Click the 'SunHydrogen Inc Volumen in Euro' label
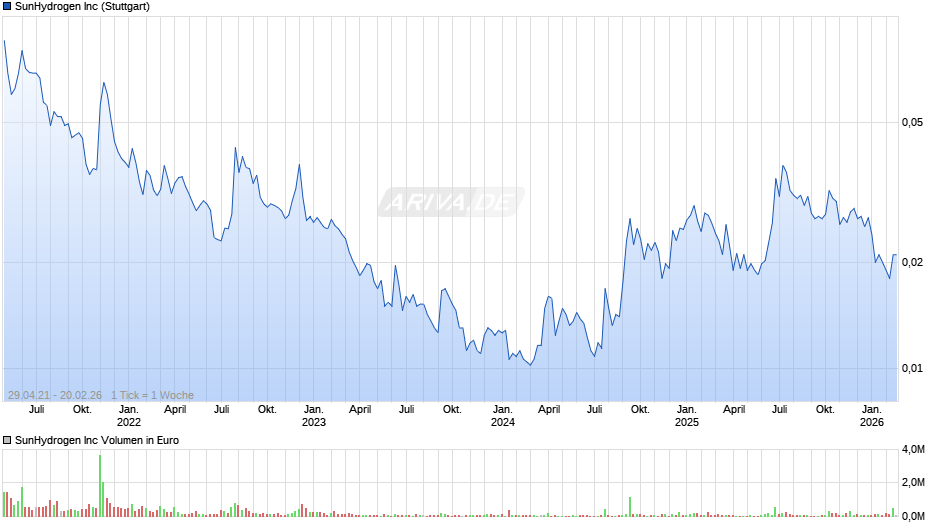Image resolution: width=940 pixels, height=526 pixels. tap(97, 440)
